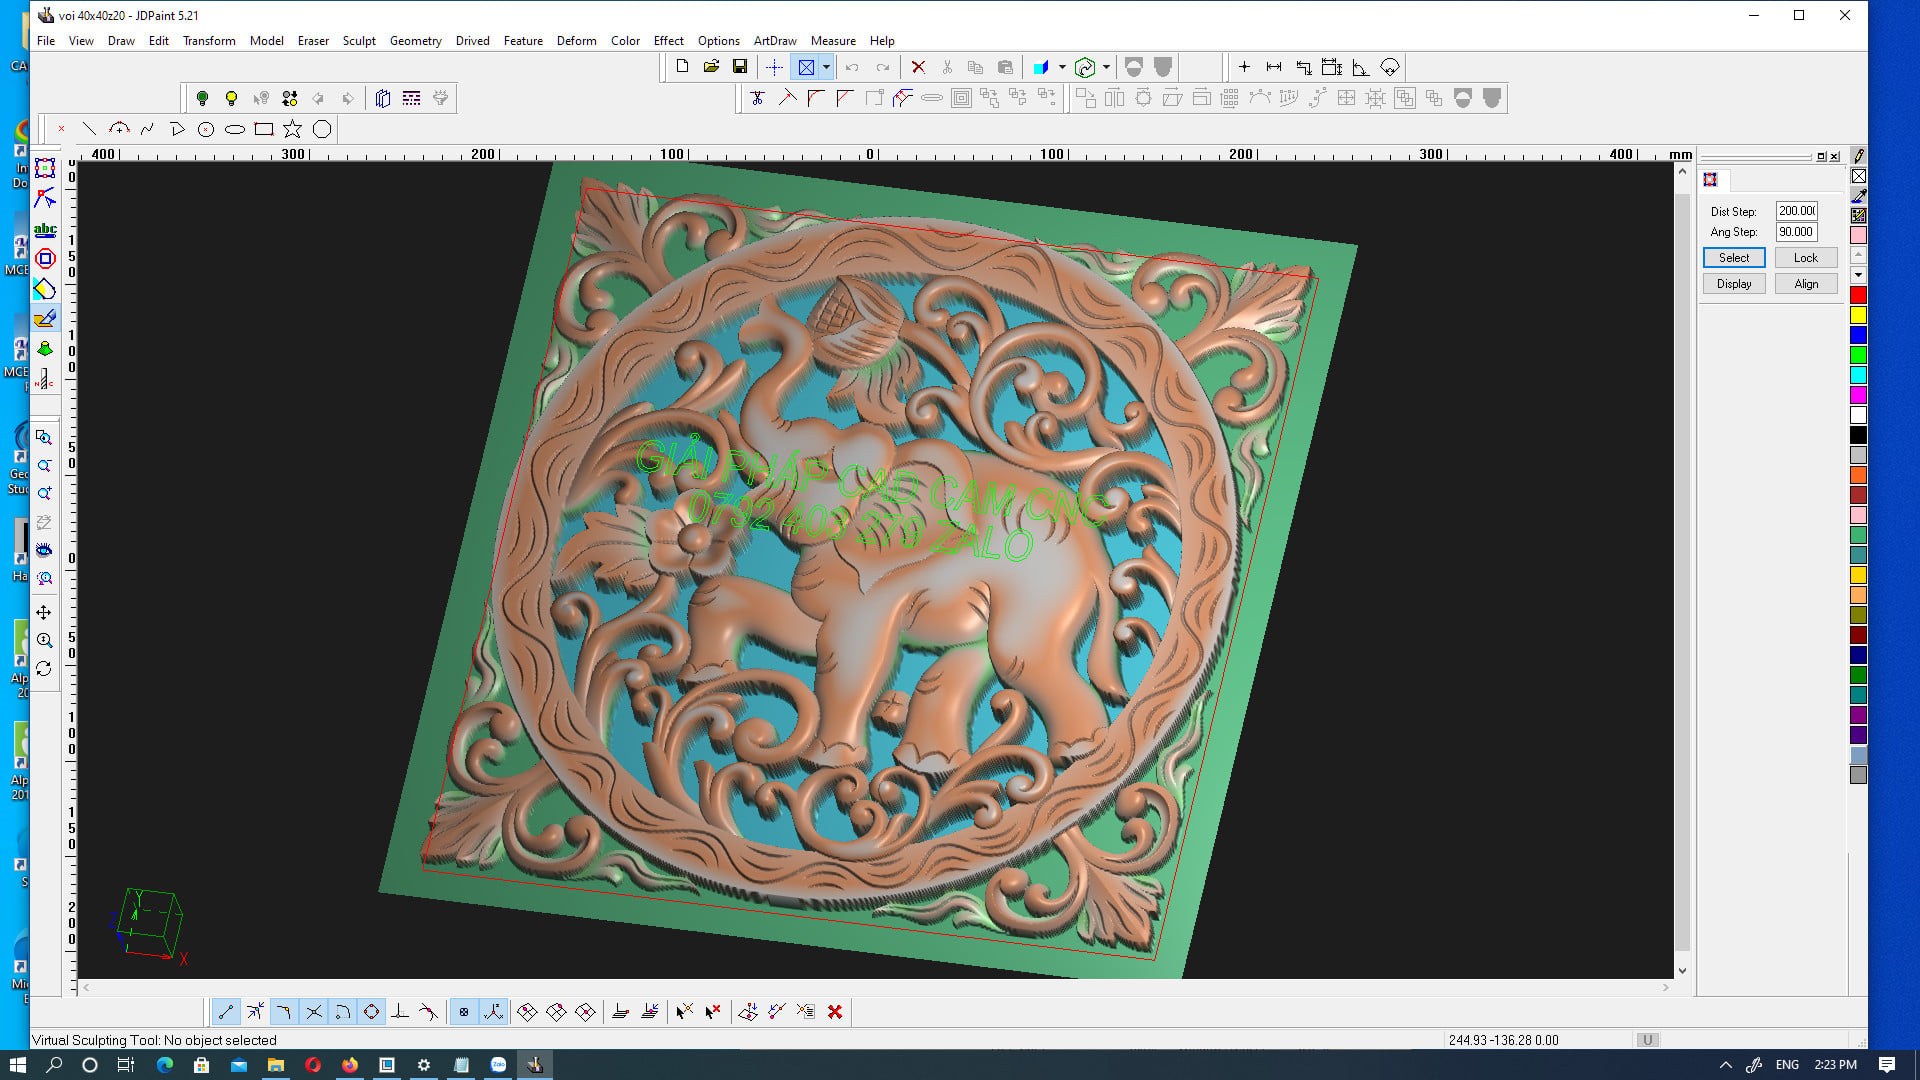Screen dimensions: 1920x1080
Task: Click the green light bulb icon
Action: pos(202,98)
